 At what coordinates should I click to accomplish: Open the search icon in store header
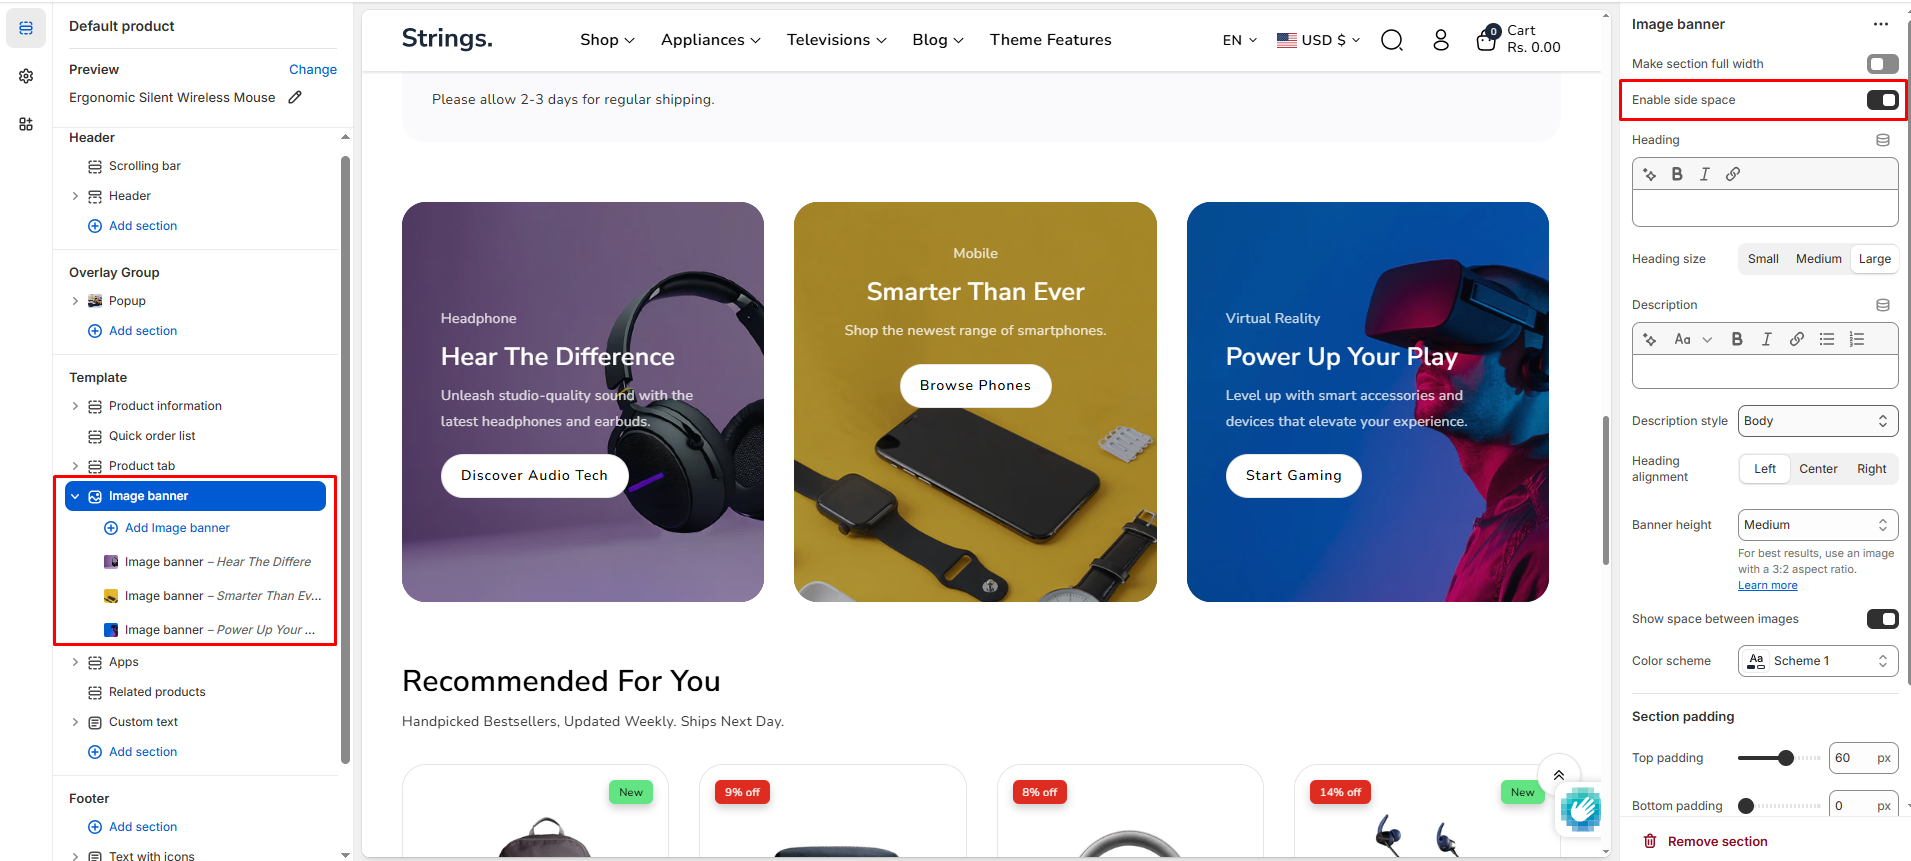coord(1392,40)
